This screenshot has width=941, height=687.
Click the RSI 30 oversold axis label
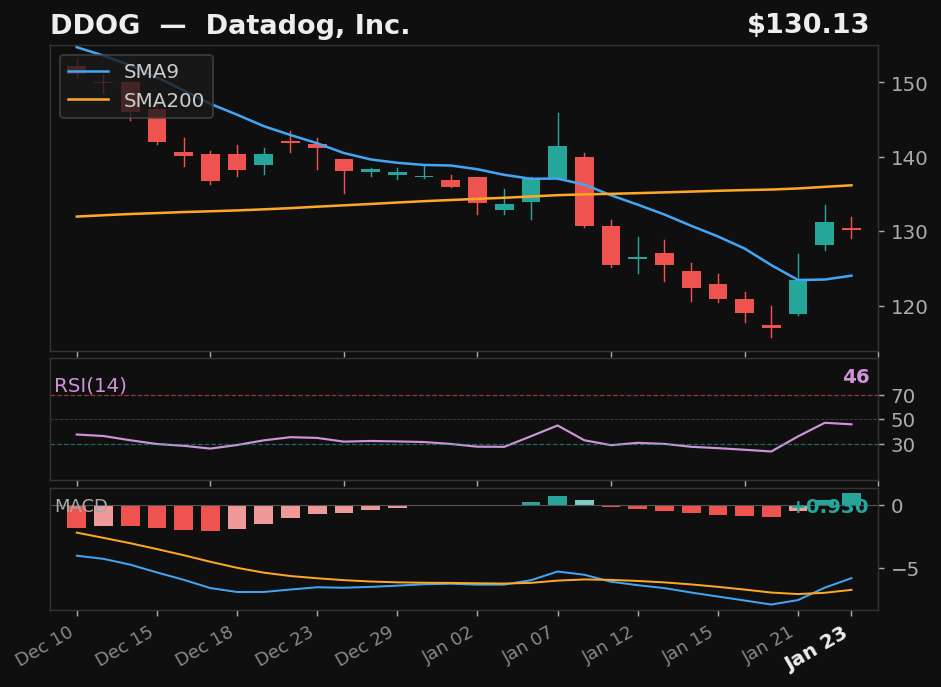click(x=903, y=445)
